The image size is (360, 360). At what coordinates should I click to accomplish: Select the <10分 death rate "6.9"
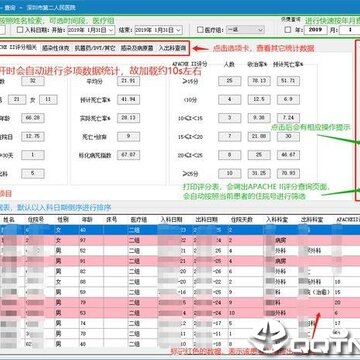pyautogui.click(x=288, y=100)
